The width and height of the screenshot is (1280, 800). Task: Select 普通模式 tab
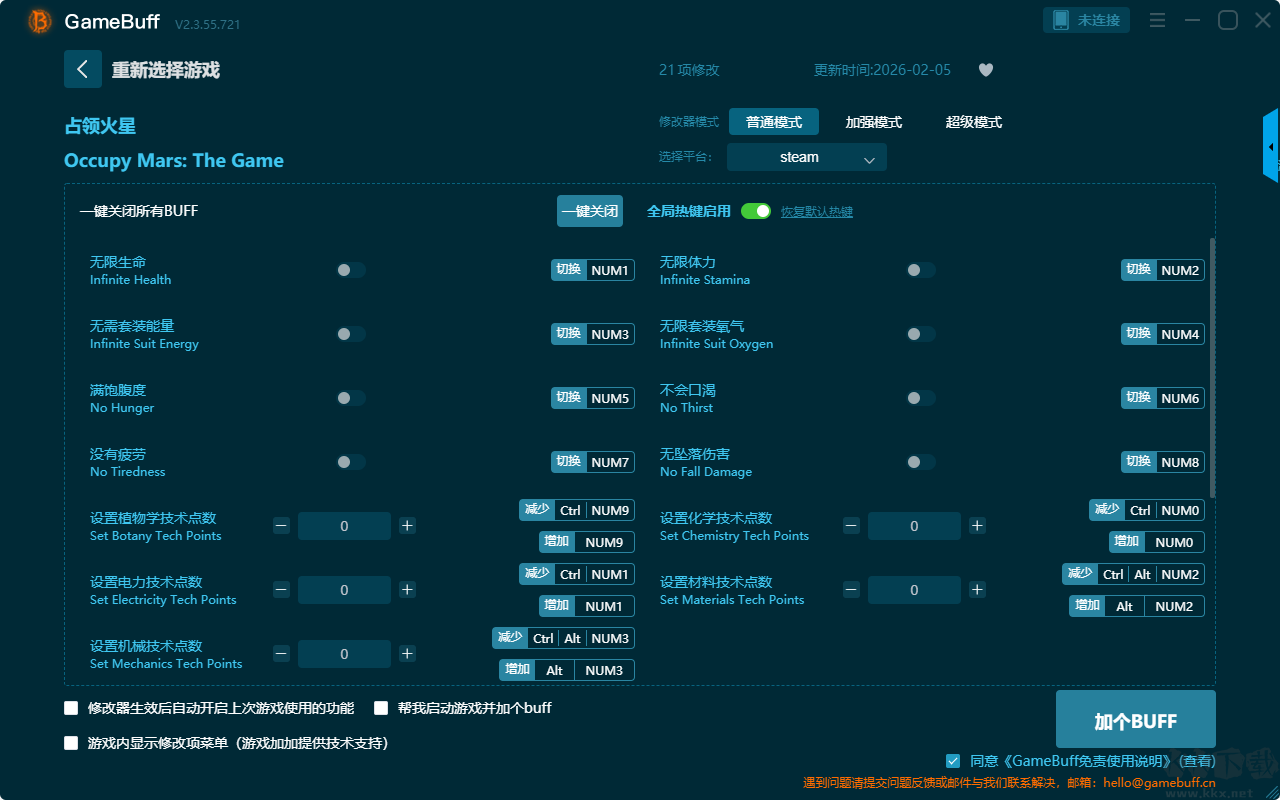[774, 122]
